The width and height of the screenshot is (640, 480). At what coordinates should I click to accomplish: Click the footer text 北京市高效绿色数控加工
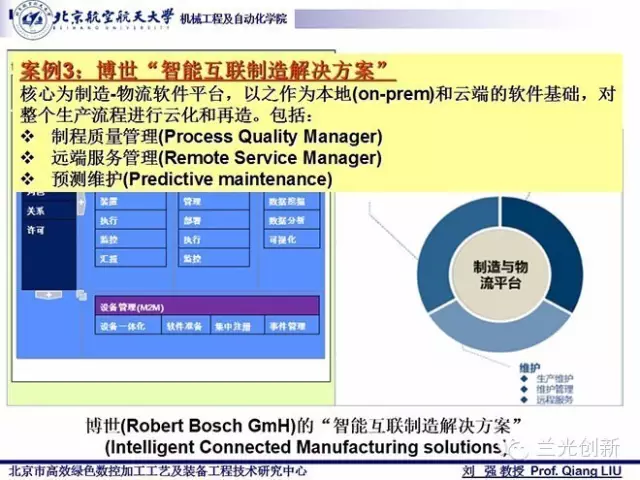158,471
